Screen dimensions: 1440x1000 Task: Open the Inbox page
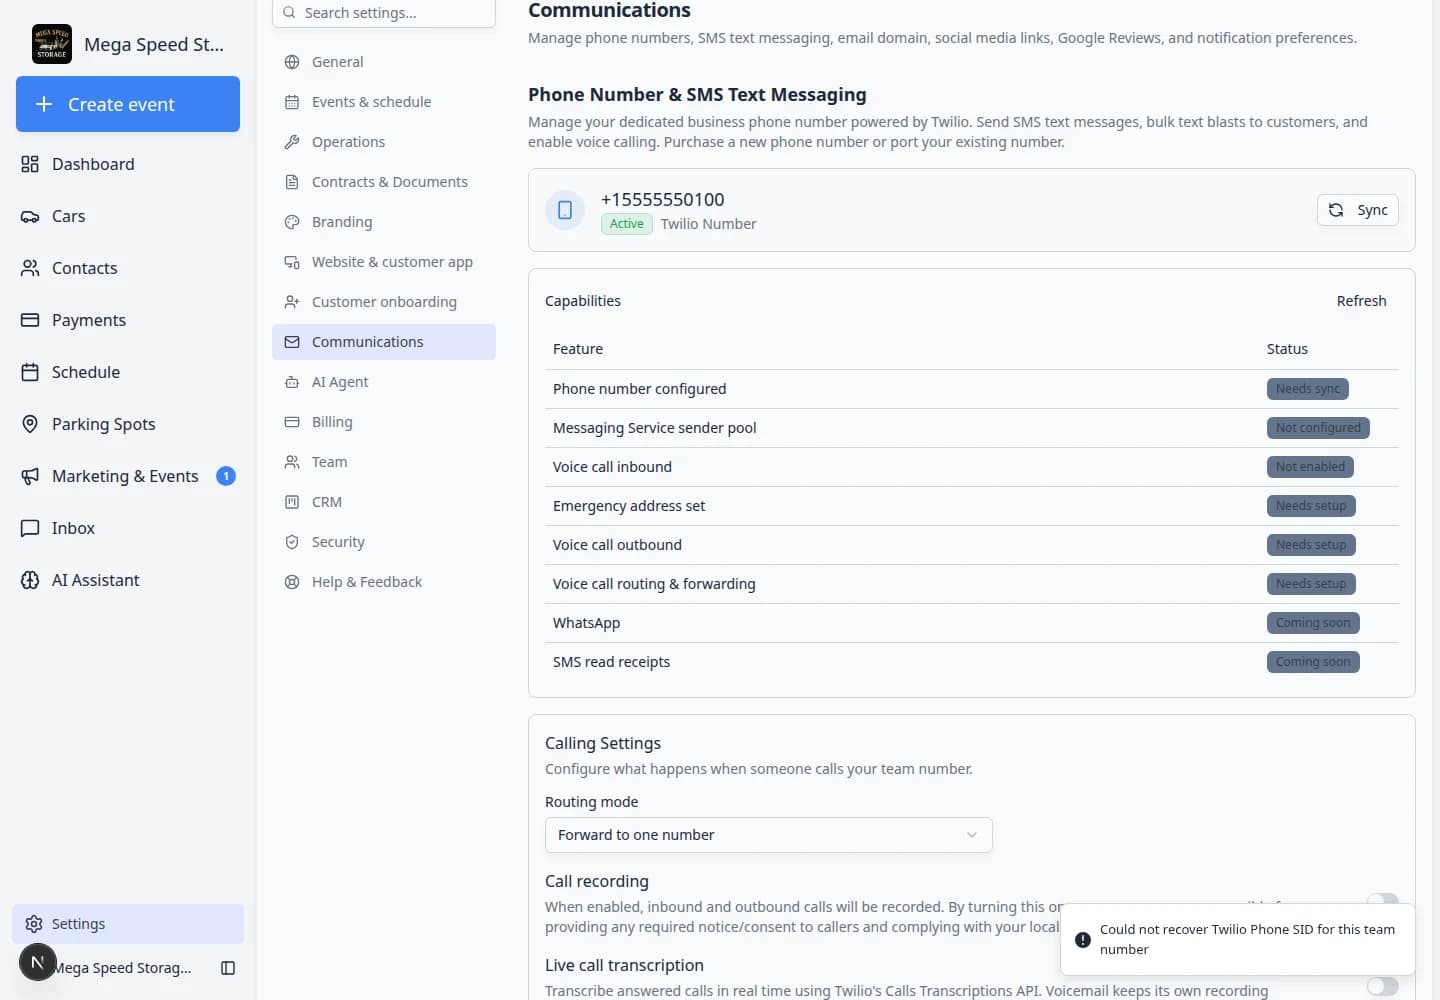pyautogui.click(x=128, y=528)
